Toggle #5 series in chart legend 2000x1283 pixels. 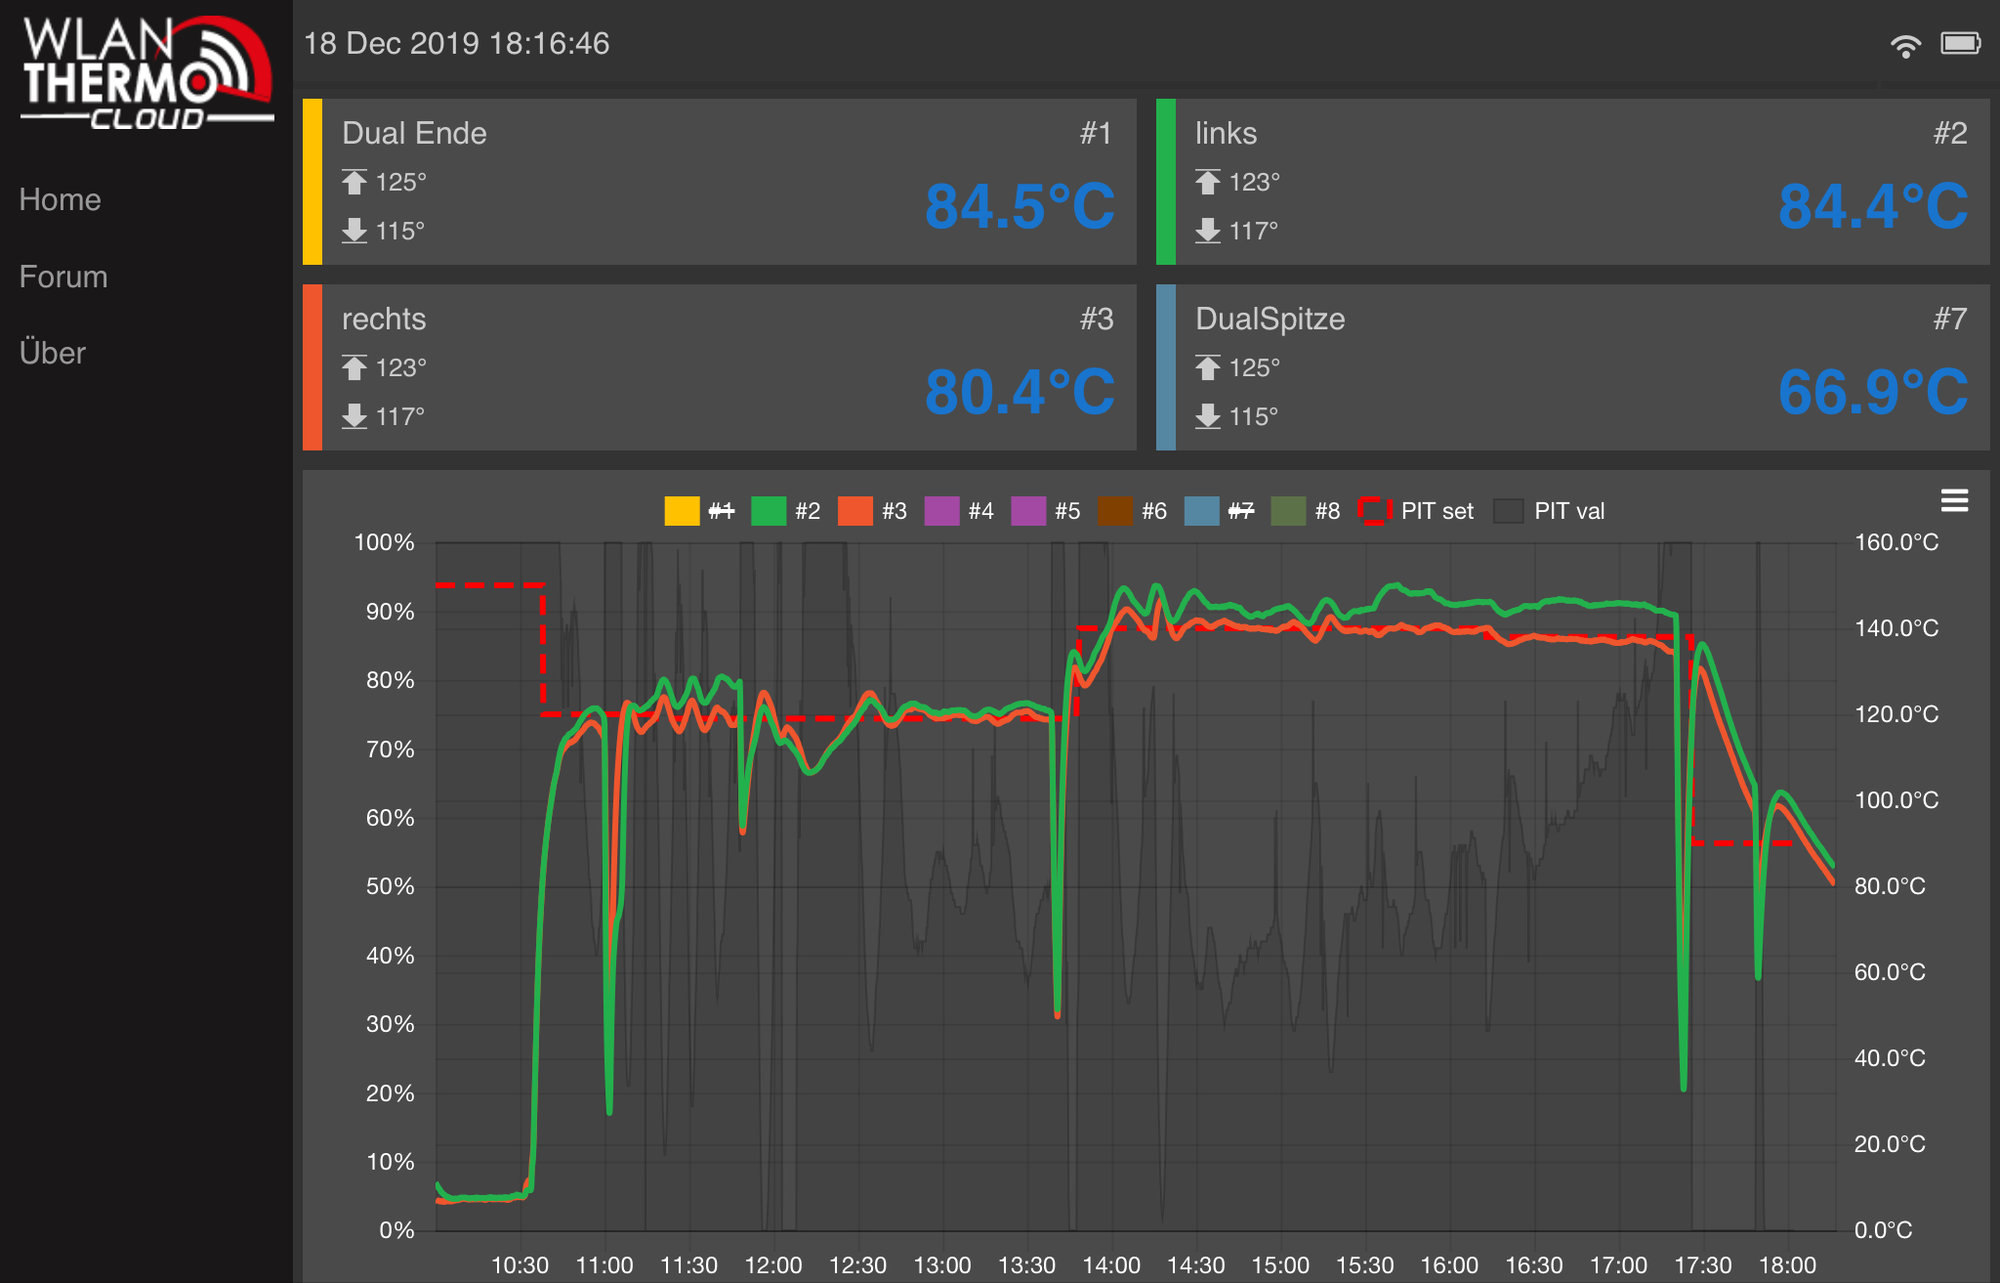(1046, 511)
